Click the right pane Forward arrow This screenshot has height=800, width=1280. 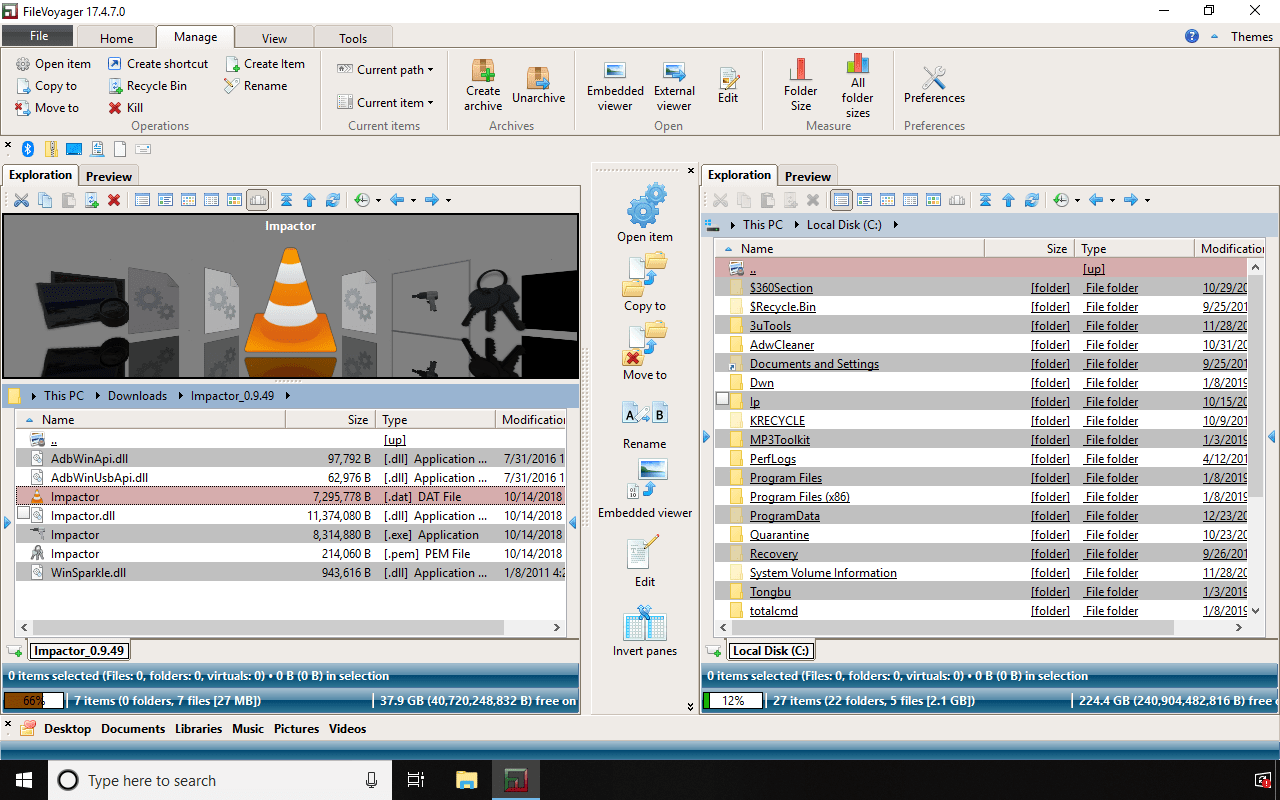pos(1131,200)
